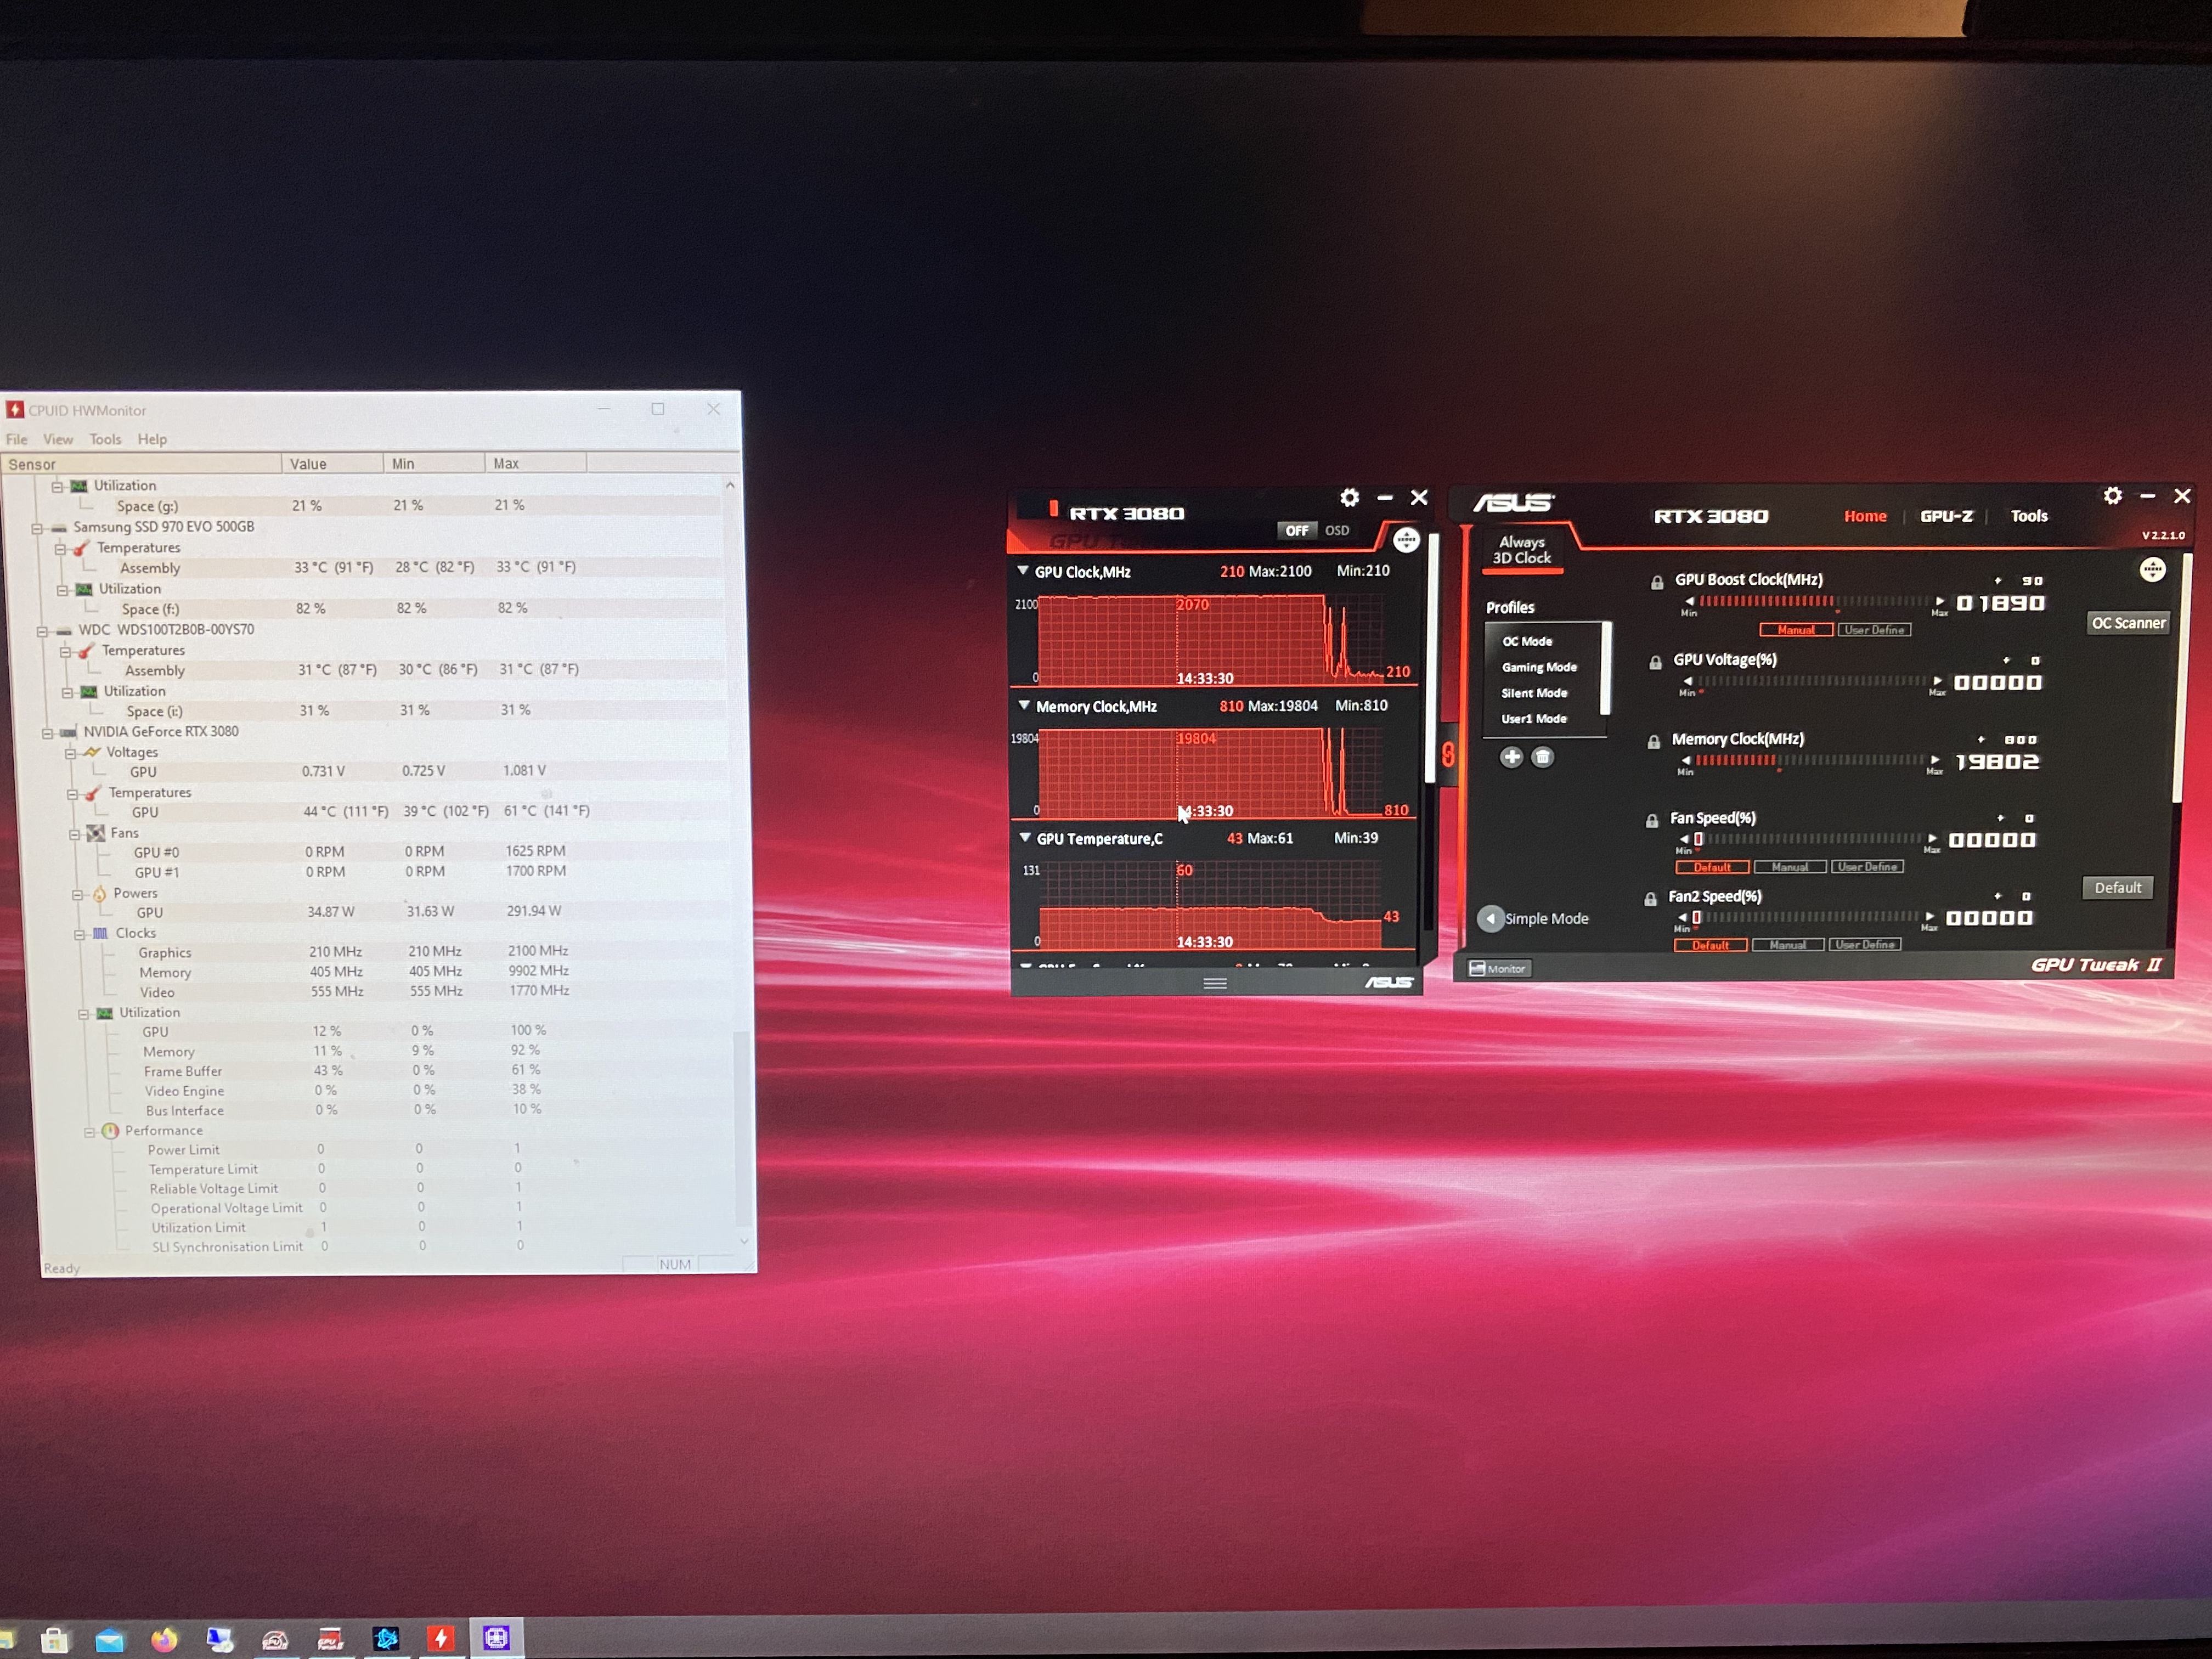Open the File menu in HWMonitor

(17, 439)
